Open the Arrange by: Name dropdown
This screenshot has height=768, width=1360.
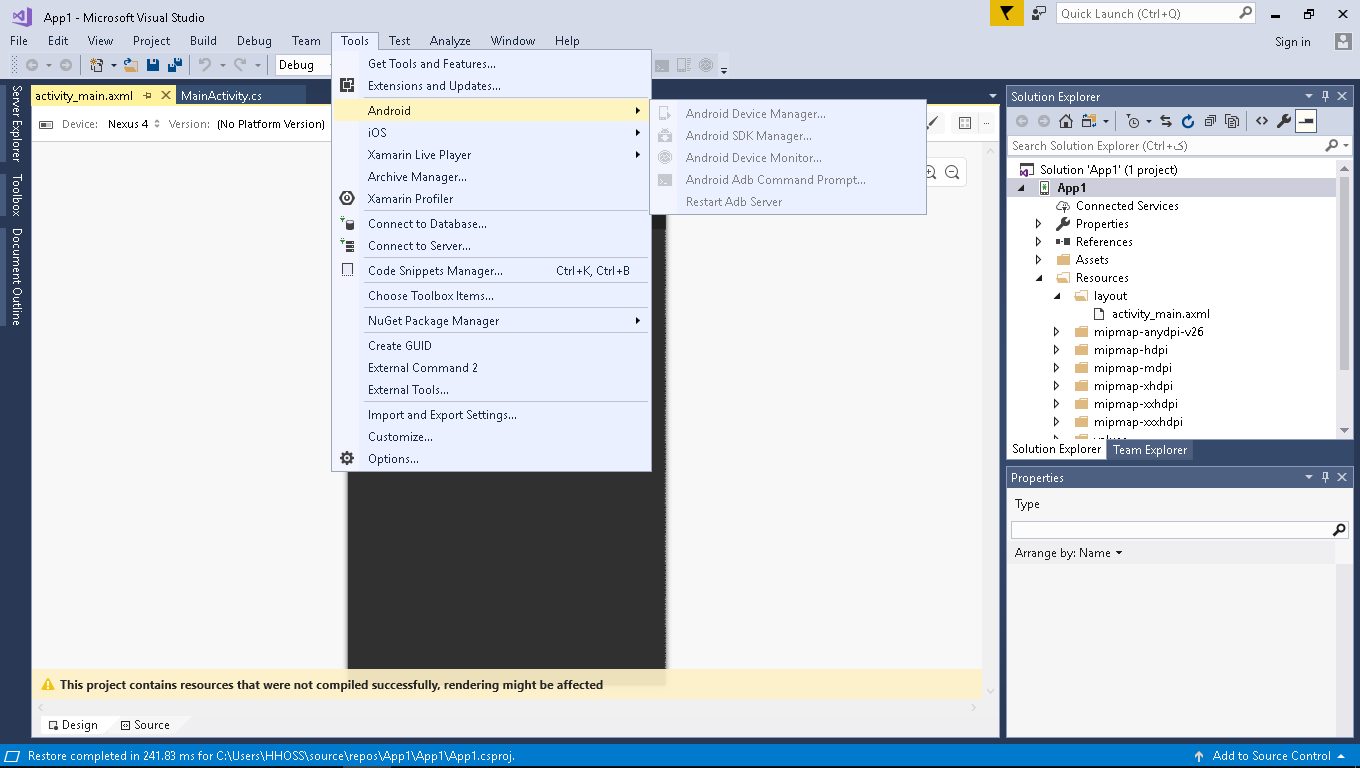pos(1068,553)
